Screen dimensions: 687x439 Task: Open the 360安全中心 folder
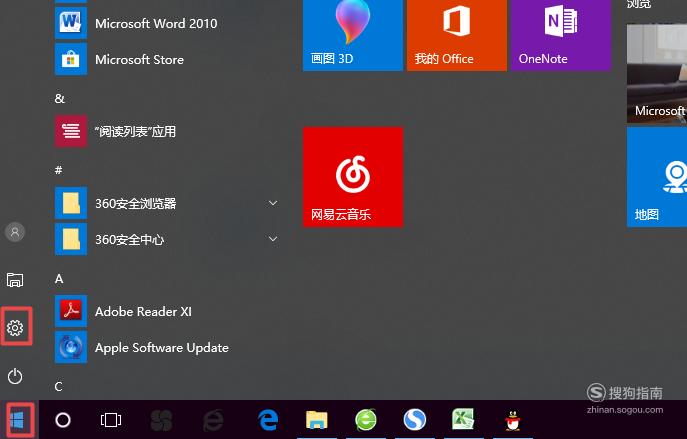[x=166, y=239]
